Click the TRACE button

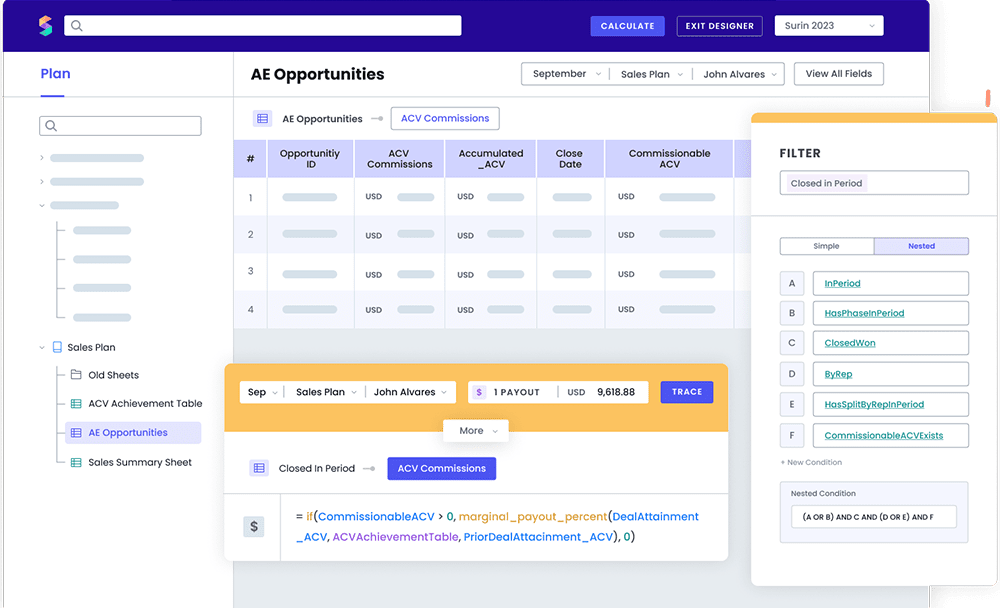point(687,392)
